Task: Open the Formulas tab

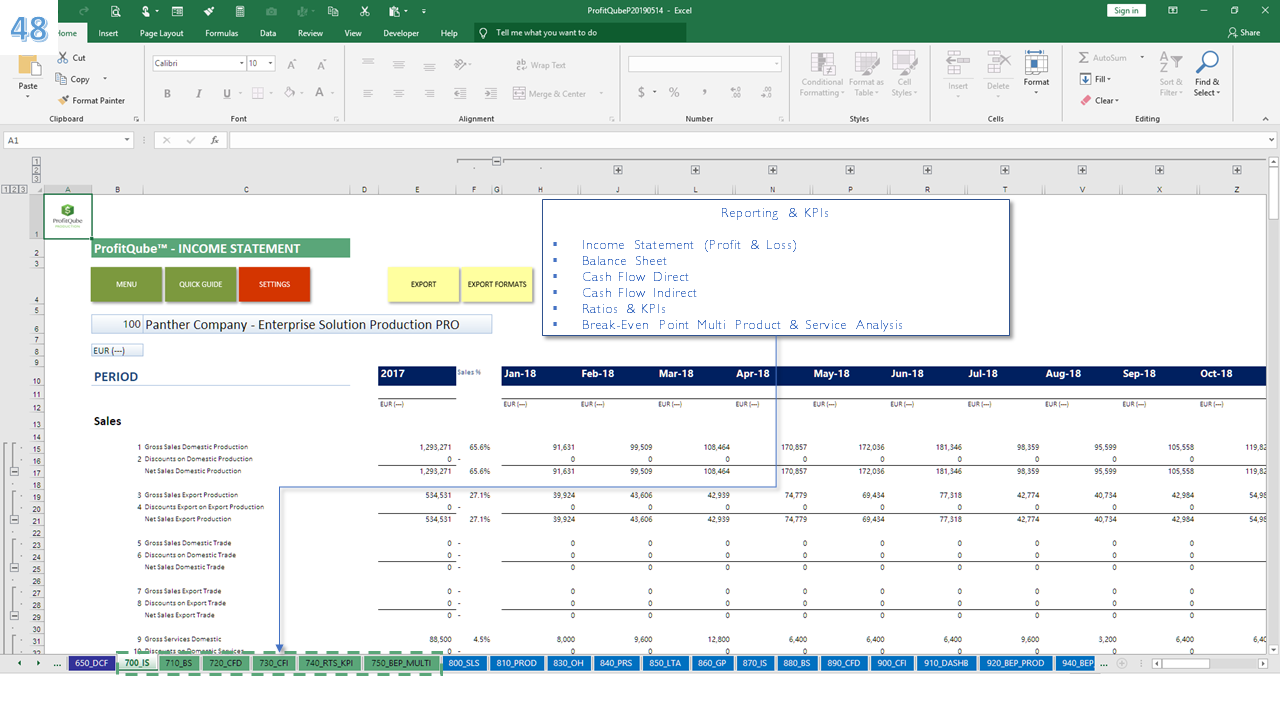Action: [221, 33]
